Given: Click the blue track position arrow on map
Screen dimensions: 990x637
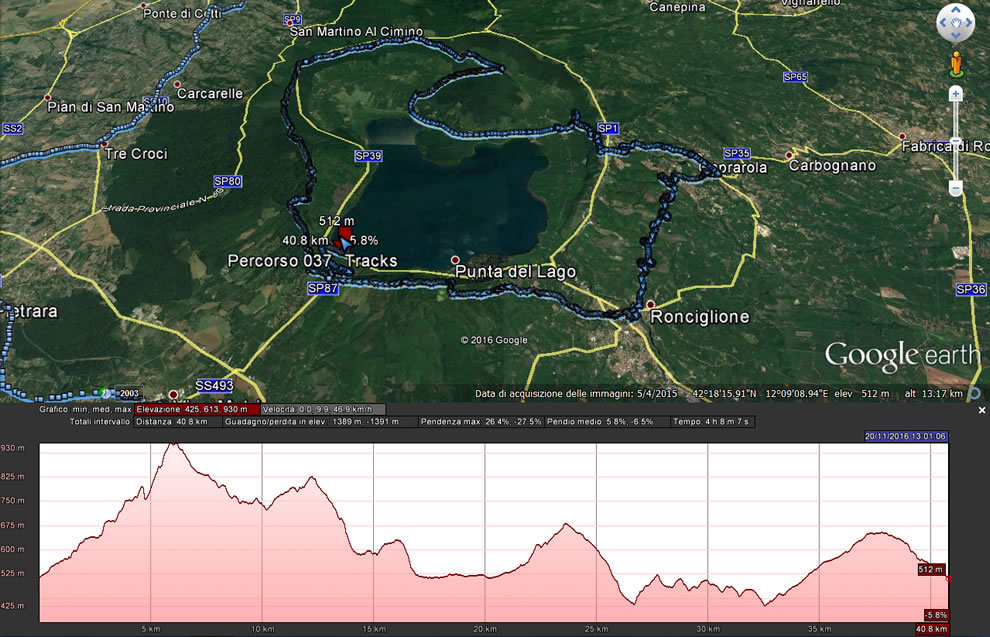Looking at the screenshot, I should (x=343, y=243).
